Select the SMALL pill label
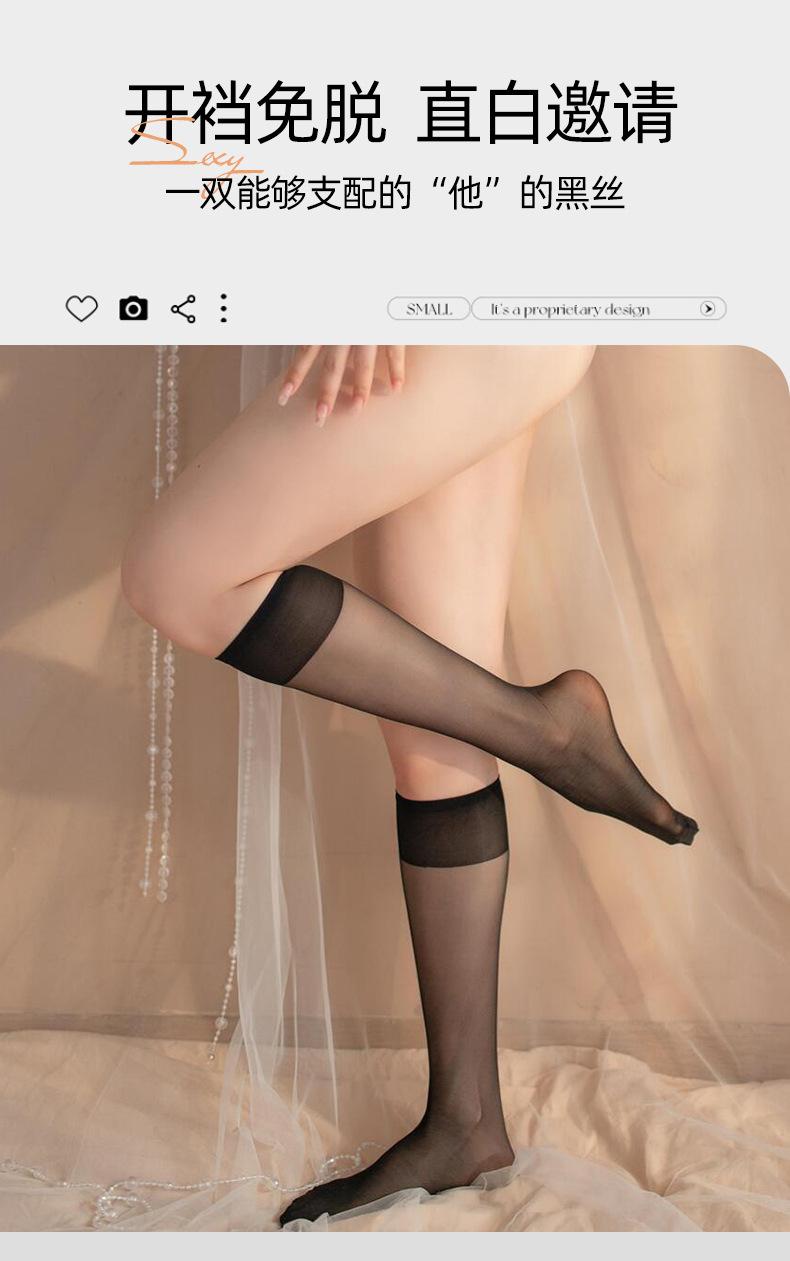The width and height of the screenshot is (790, 1261). (429, 309)
